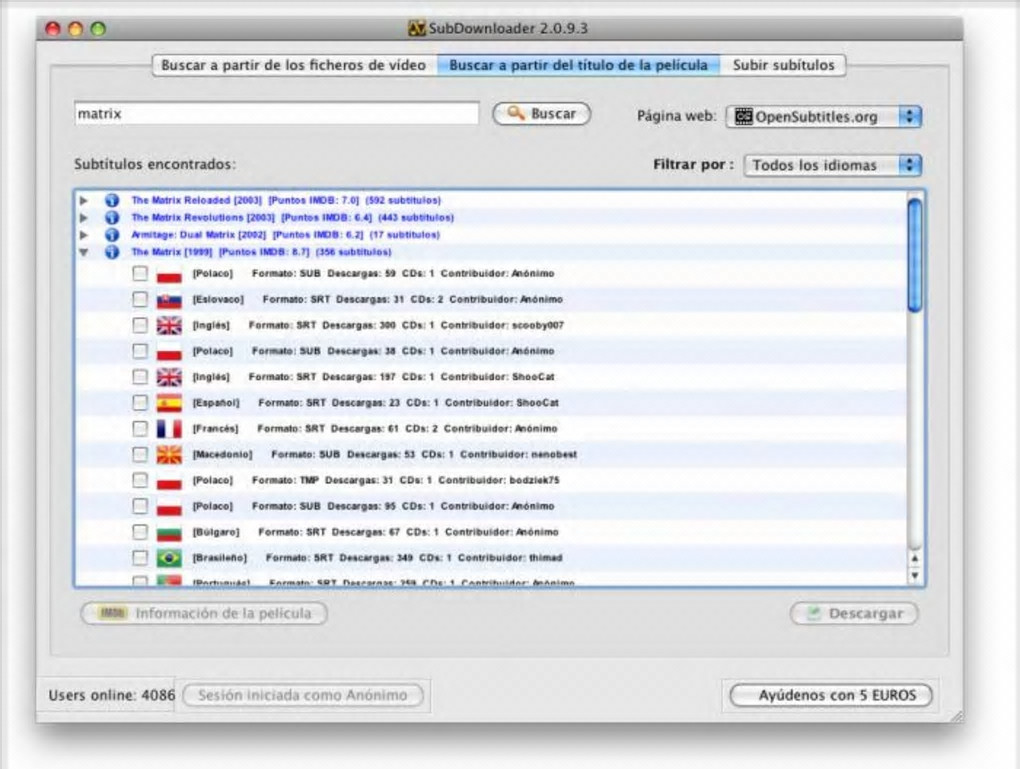Tick checkbox for Macedonio subtitle

point(140,454)
